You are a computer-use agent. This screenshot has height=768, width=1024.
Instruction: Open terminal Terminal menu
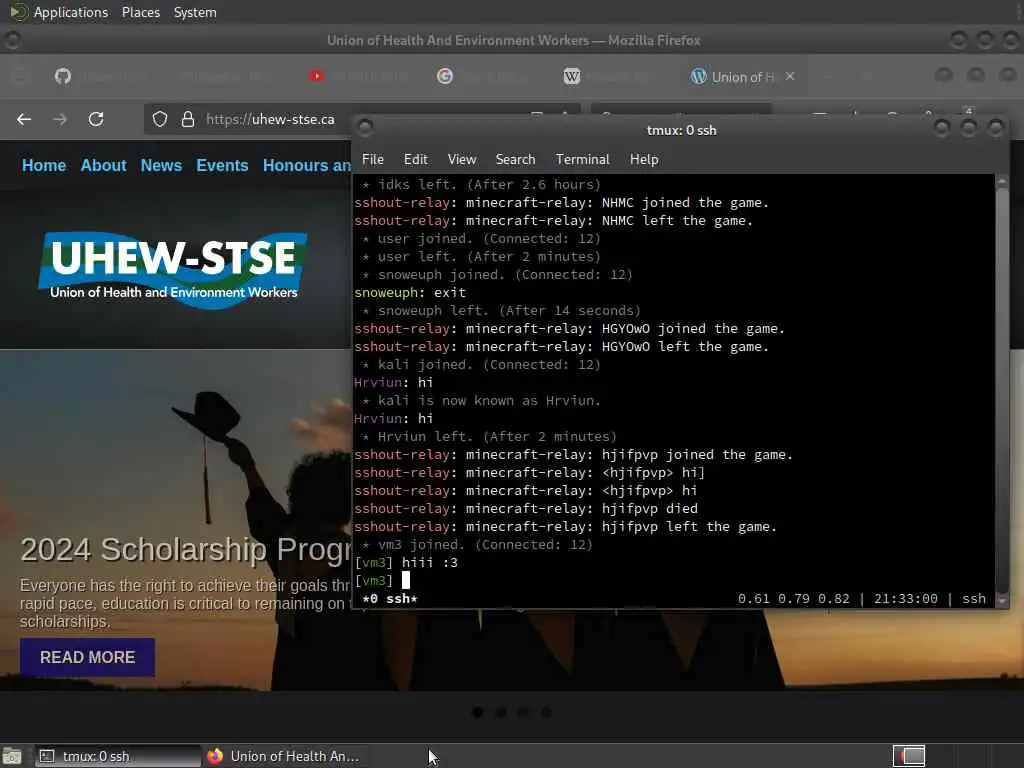click(x=583, y=159)
